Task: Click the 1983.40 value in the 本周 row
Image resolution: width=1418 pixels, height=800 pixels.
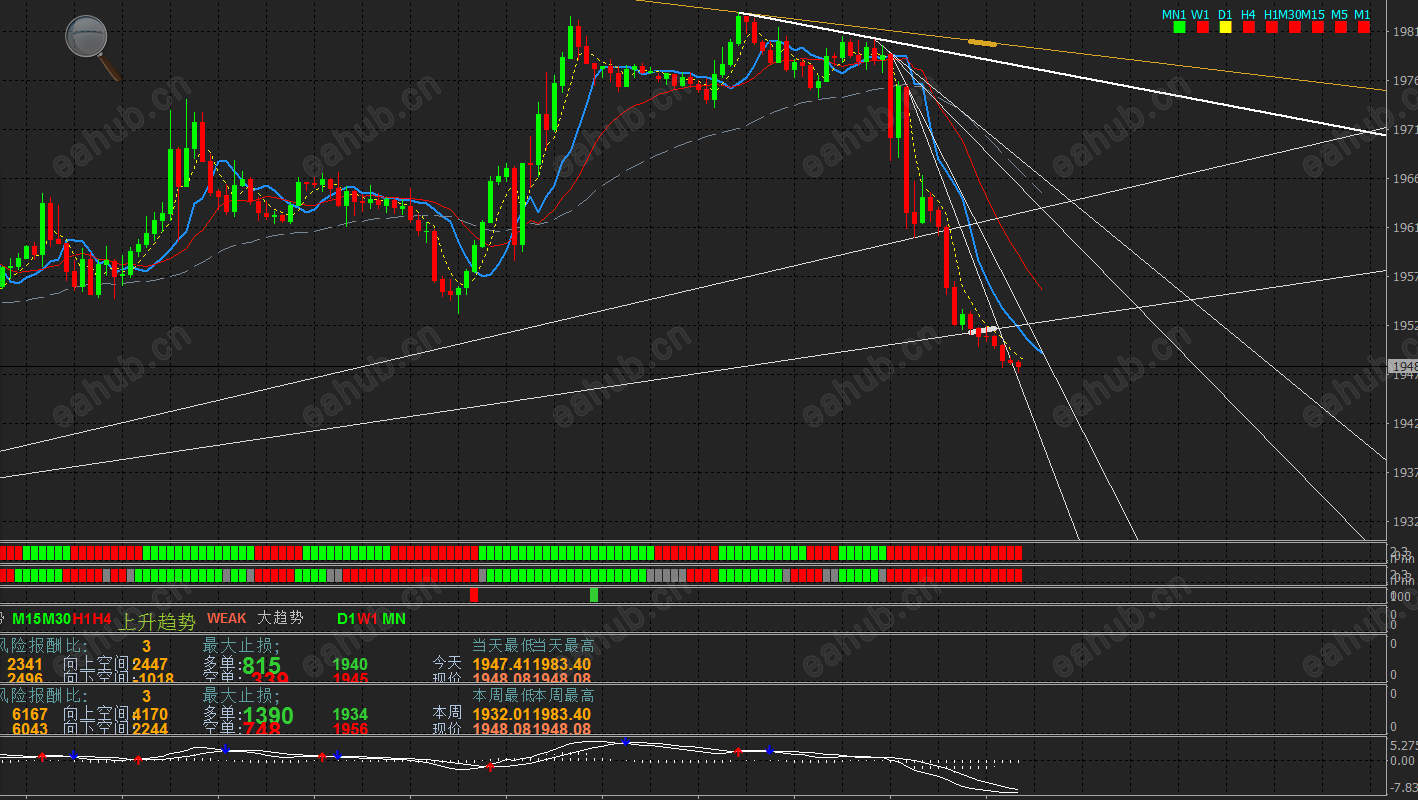Action: click(x=561, y=714)
